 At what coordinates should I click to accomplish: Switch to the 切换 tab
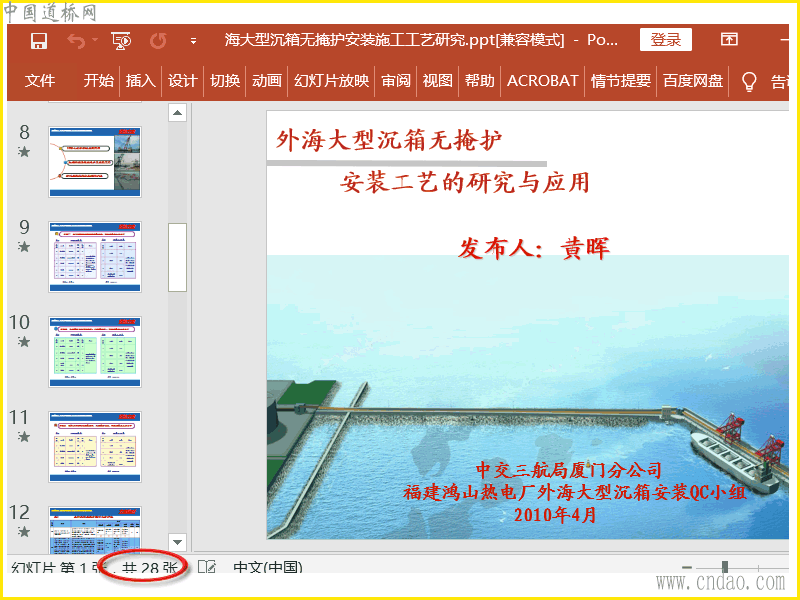click(225, 81)
